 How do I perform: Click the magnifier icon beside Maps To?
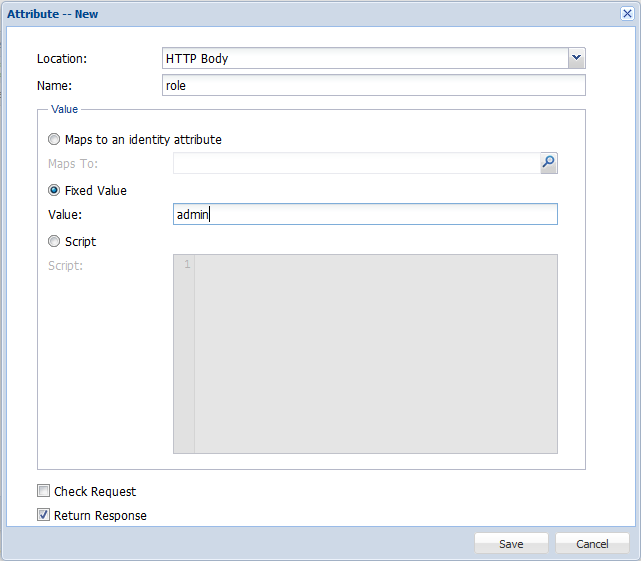548,163
